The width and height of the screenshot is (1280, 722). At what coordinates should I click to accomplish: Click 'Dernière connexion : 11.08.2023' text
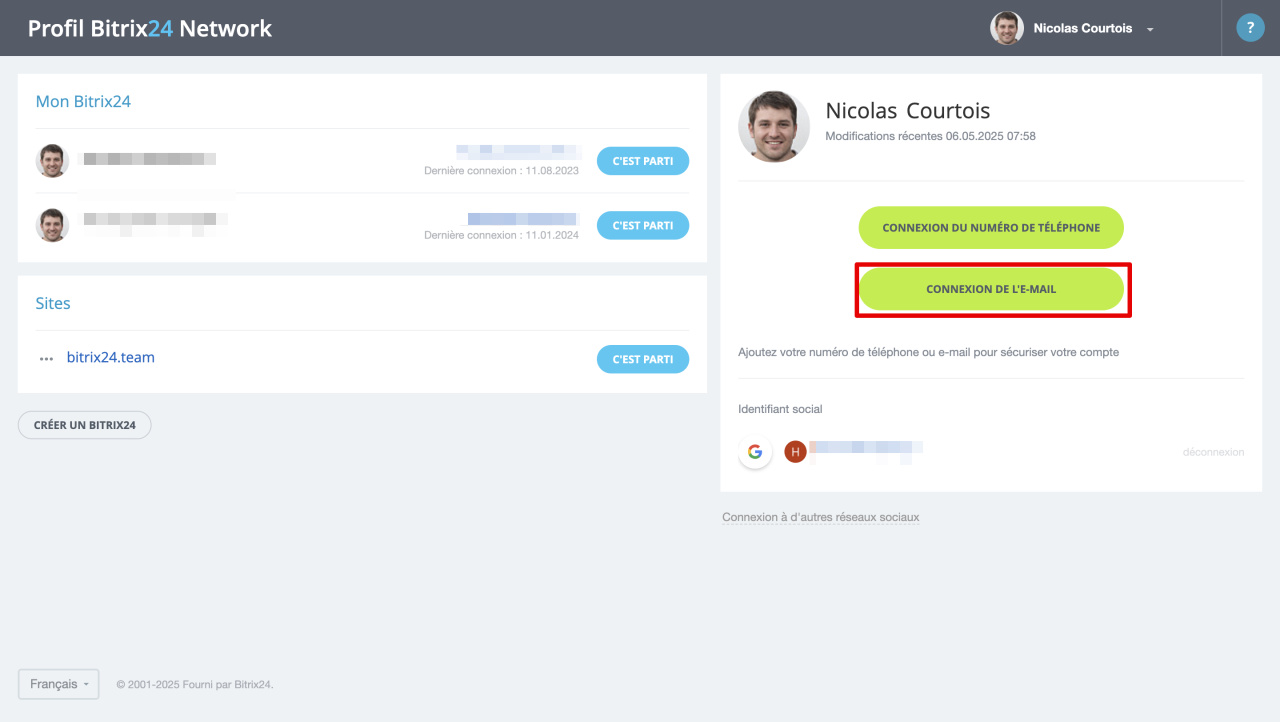pyautogui.click(x=502, y=171)
